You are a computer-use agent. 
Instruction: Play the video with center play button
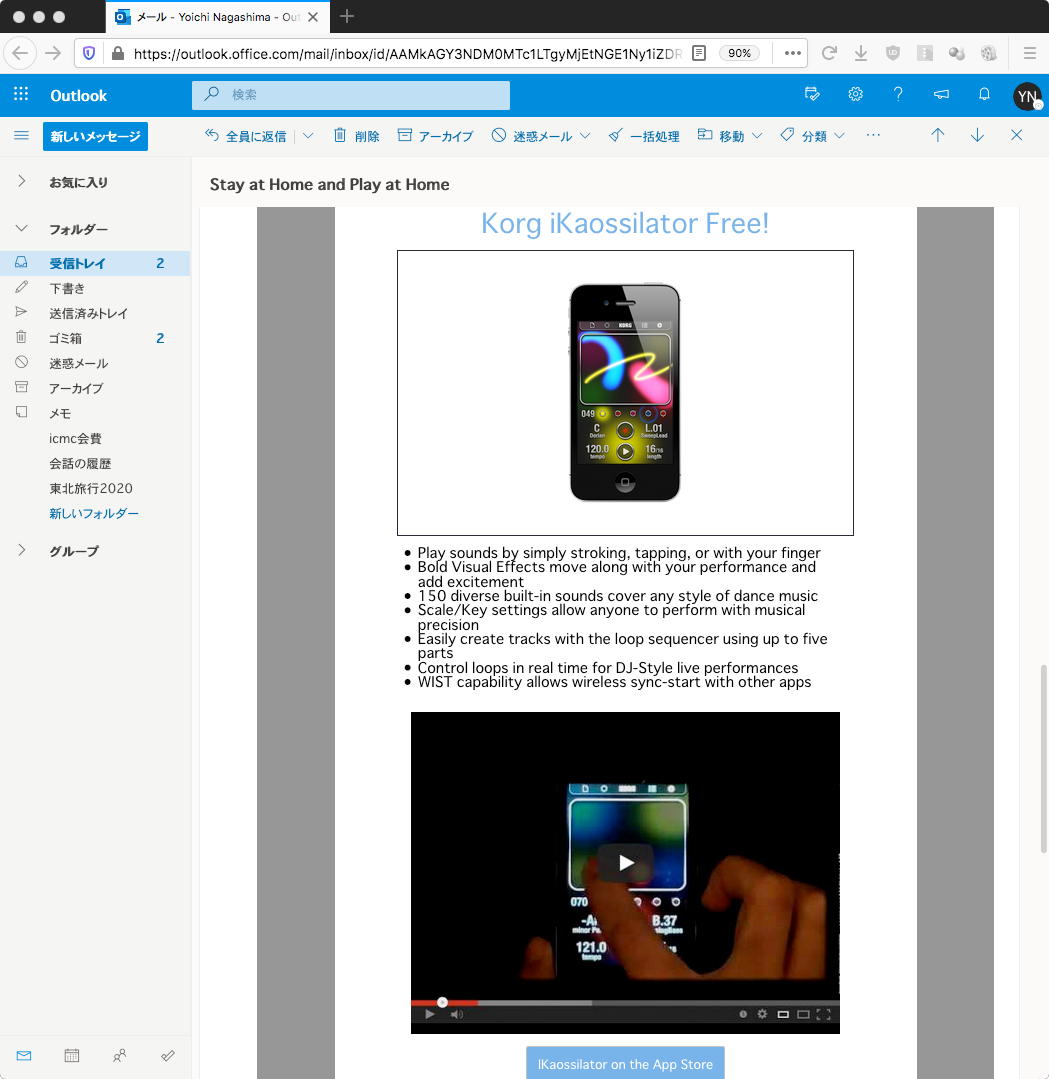pyautogui.click(x=625, y=862)
